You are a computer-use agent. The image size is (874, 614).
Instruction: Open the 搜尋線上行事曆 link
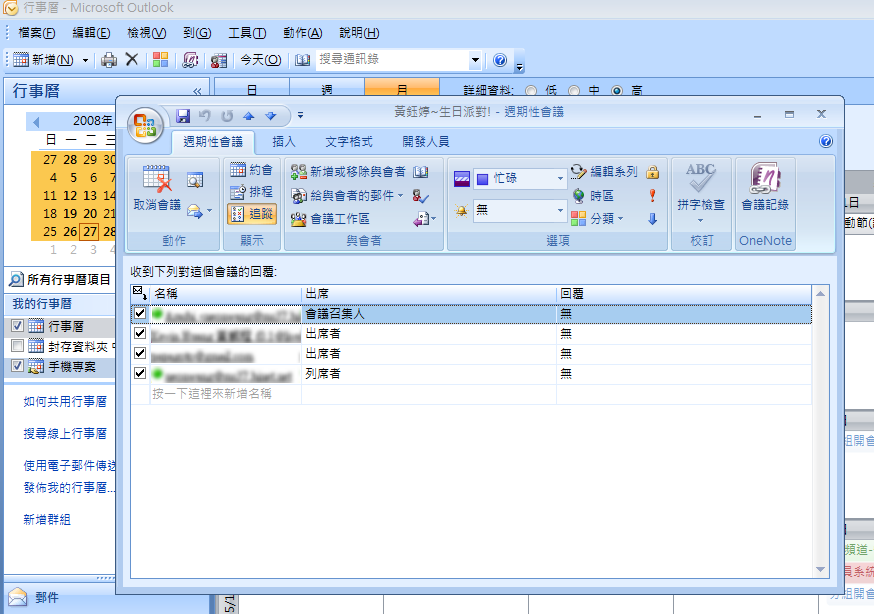(65, 433)
